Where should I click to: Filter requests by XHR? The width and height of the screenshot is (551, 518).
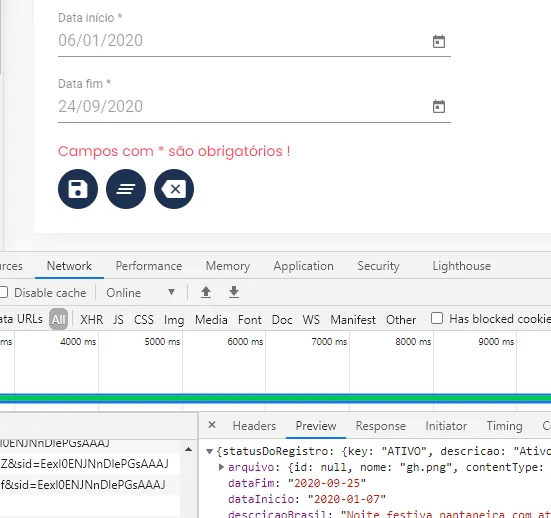[92, 320]
